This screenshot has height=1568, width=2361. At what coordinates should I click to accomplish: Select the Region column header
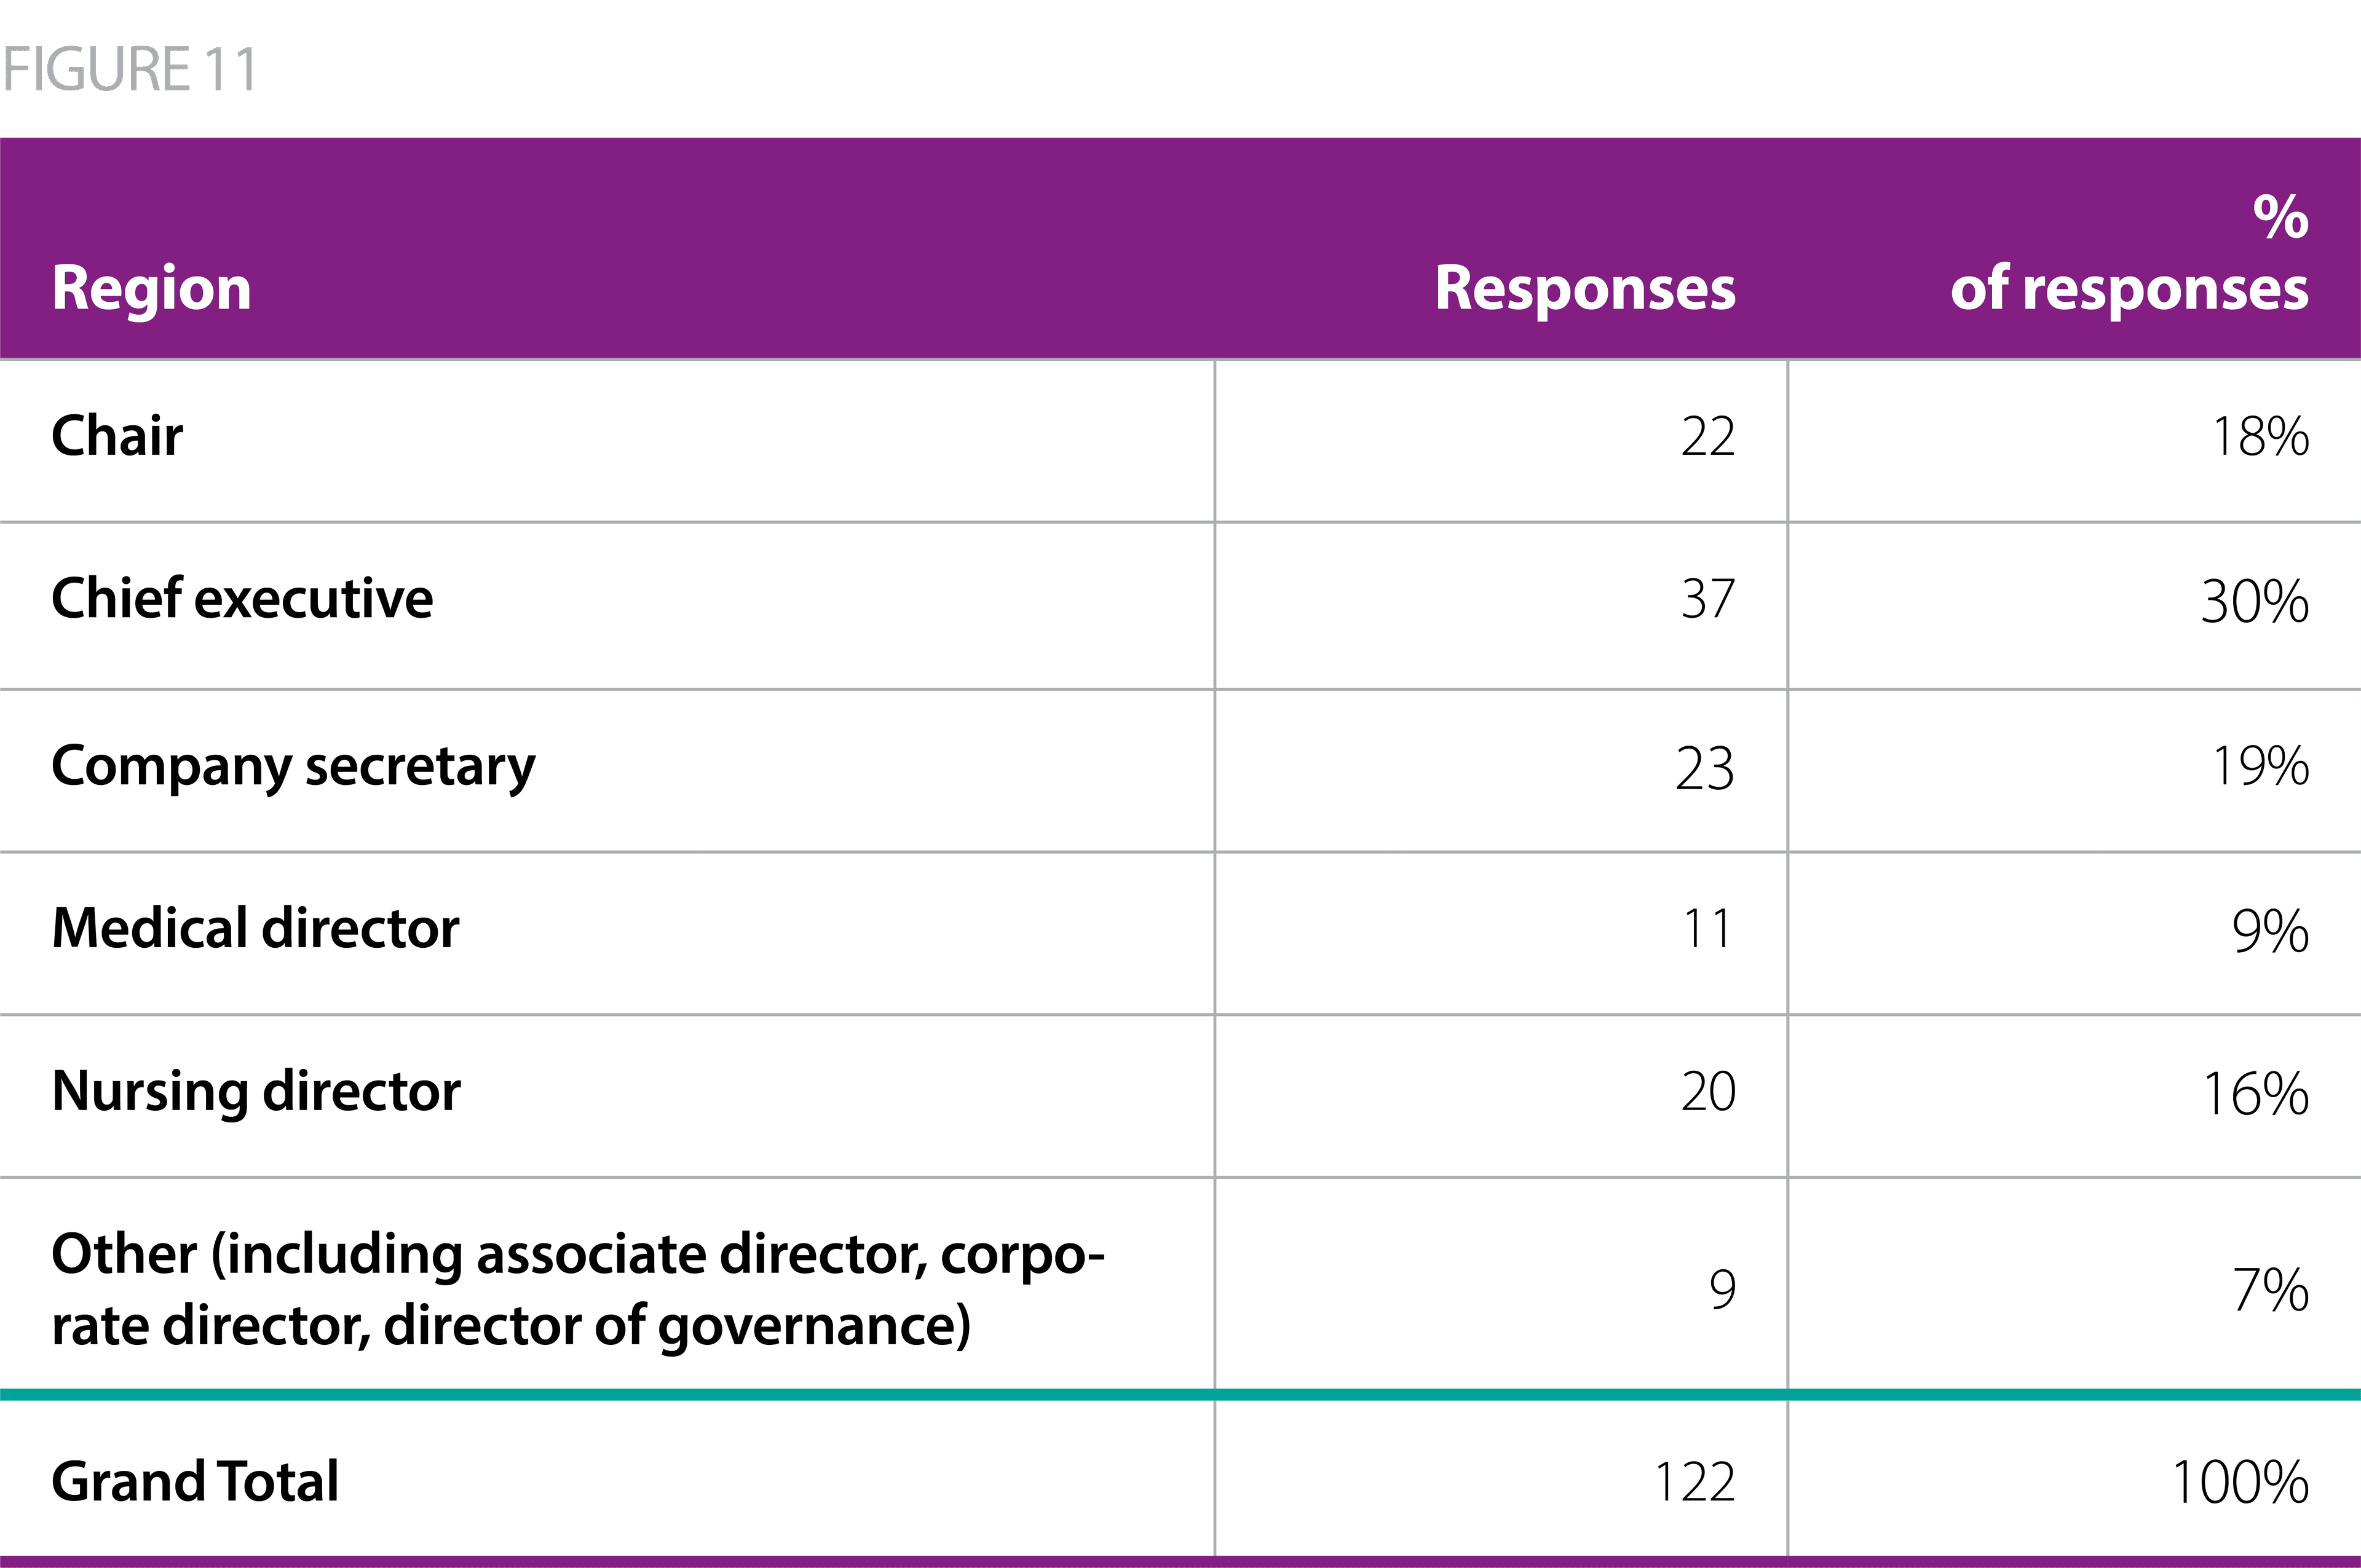pyautogui.click(x=151, y=288)
